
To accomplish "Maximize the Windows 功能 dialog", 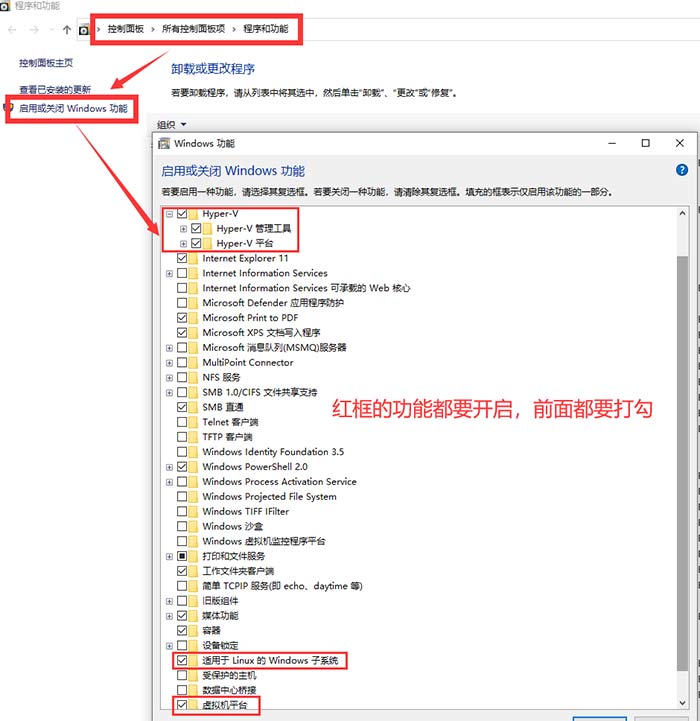I will [x=645, y=143].
